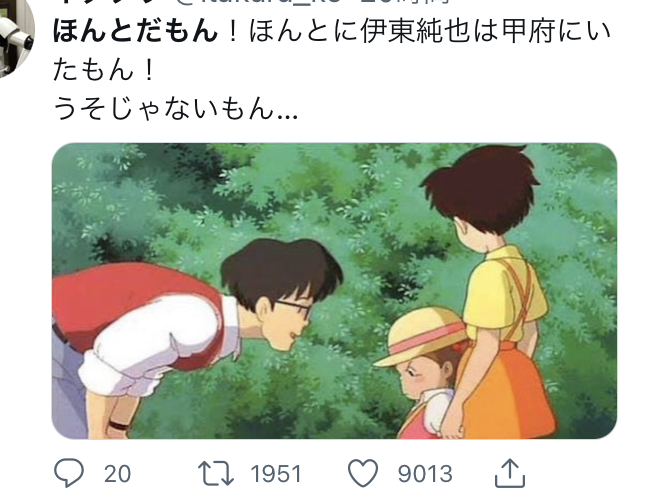The width and height of the screenshot is (650, 497).
Task: Click the text たもん！ on second line
Action: coord(104,70)
